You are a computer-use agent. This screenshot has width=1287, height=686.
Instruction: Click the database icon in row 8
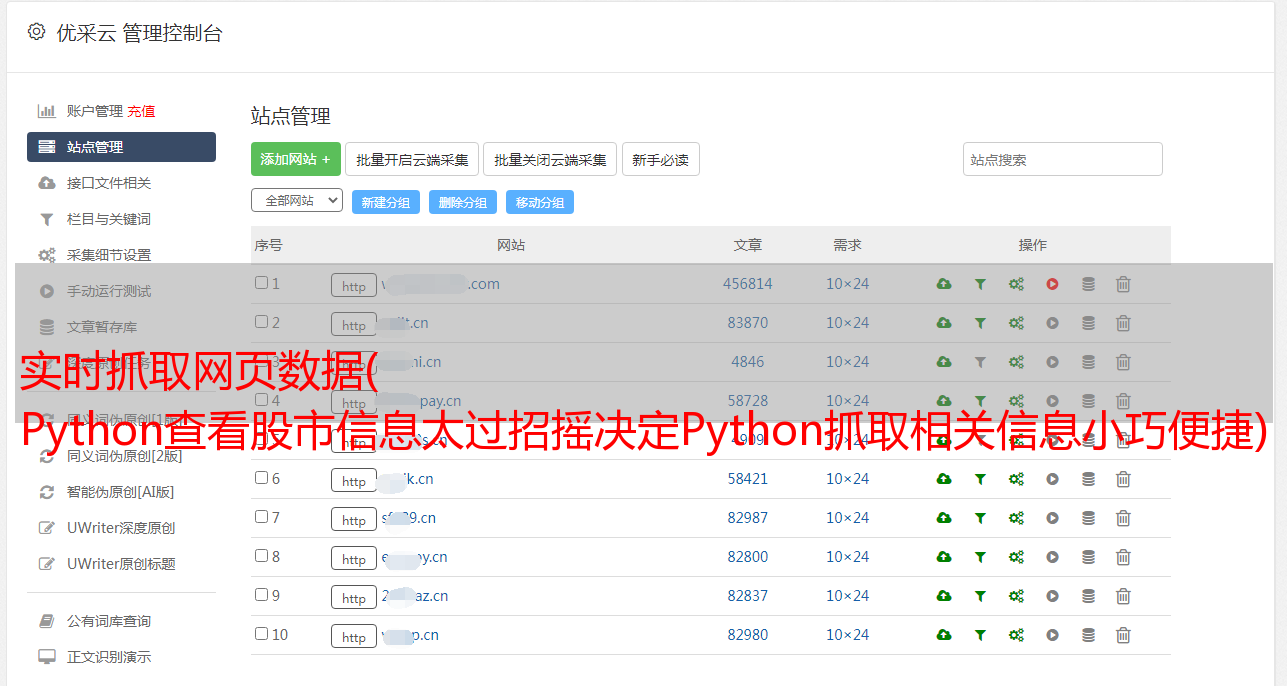1088,557
